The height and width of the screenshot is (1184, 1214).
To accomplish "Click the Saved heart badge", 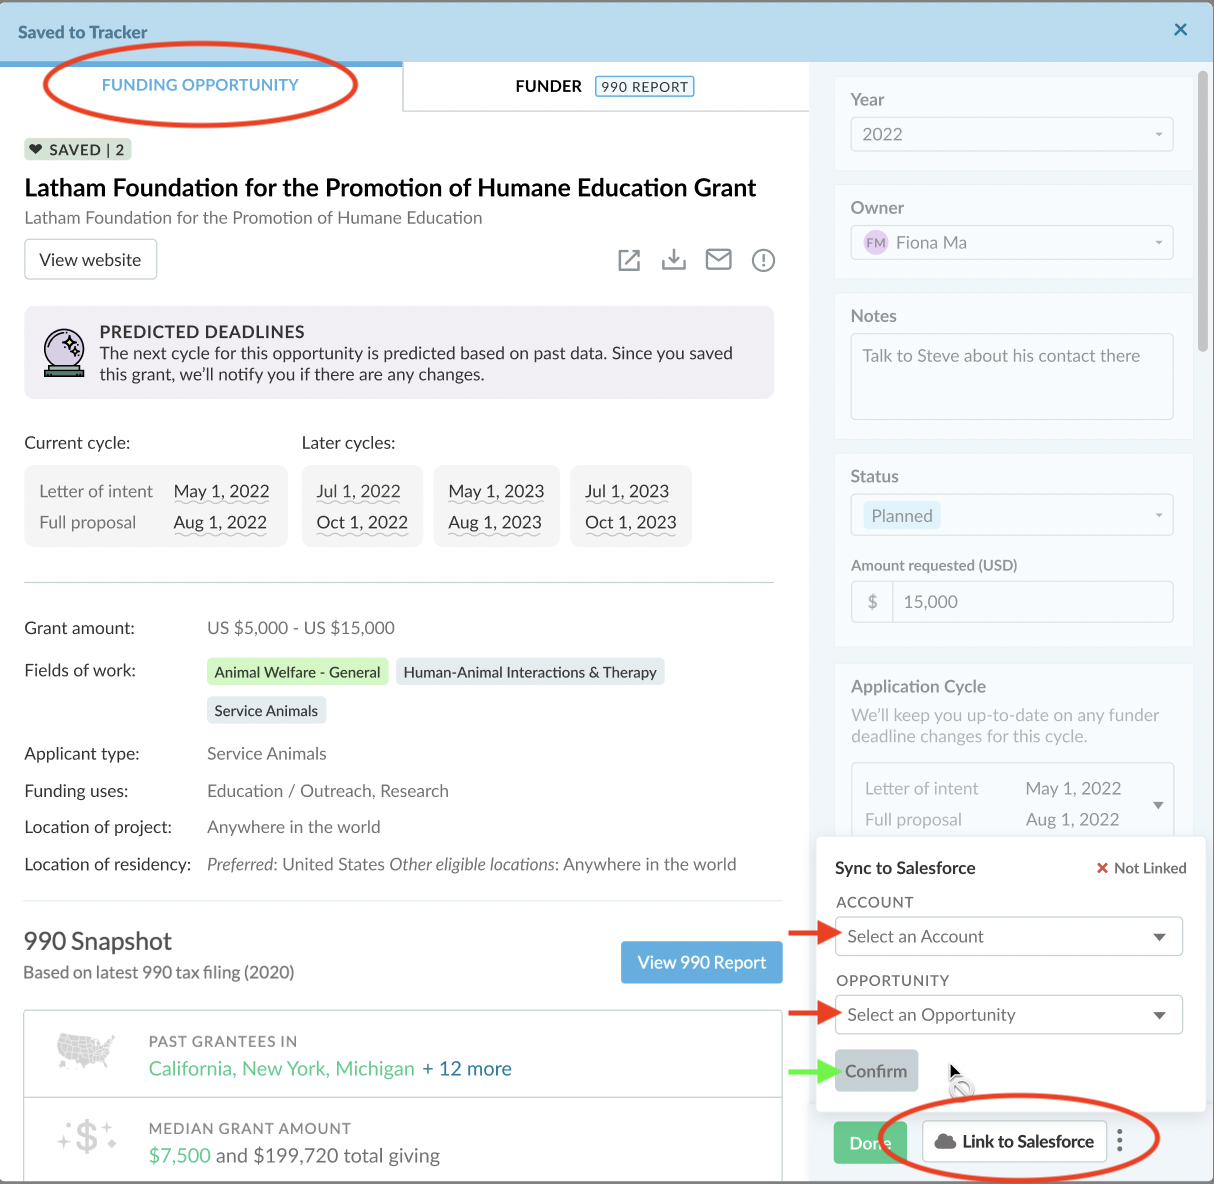I will (78, 150).
